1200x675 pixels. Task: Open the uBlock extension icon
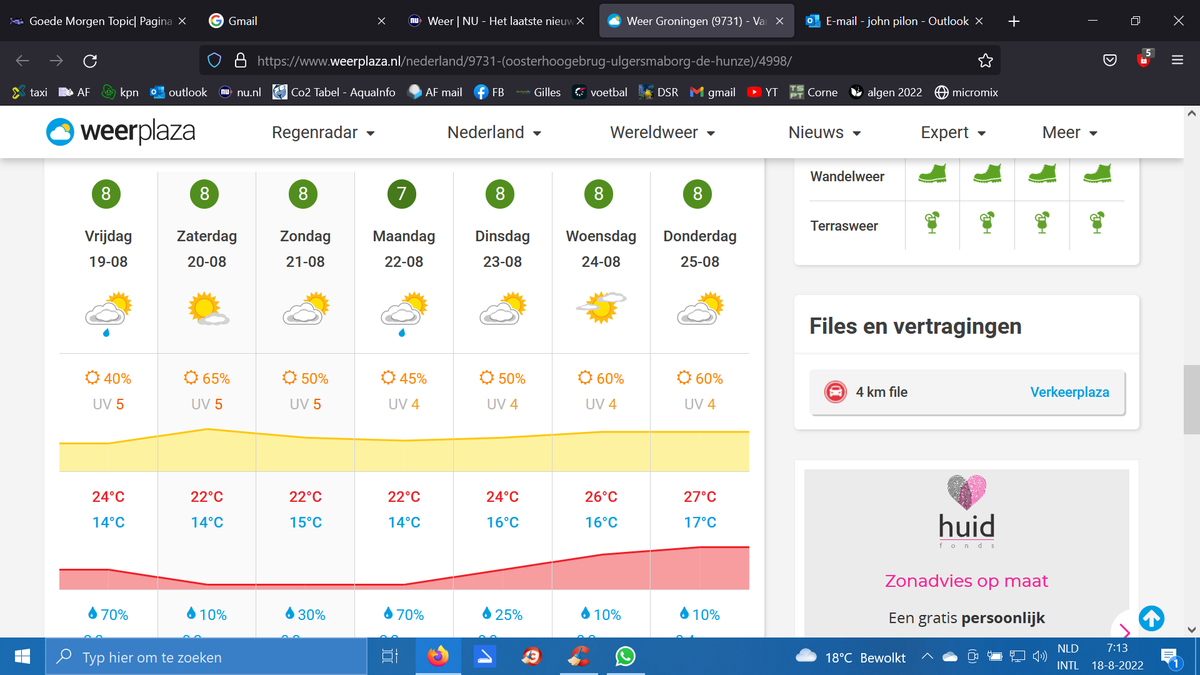click(1144, 60)
